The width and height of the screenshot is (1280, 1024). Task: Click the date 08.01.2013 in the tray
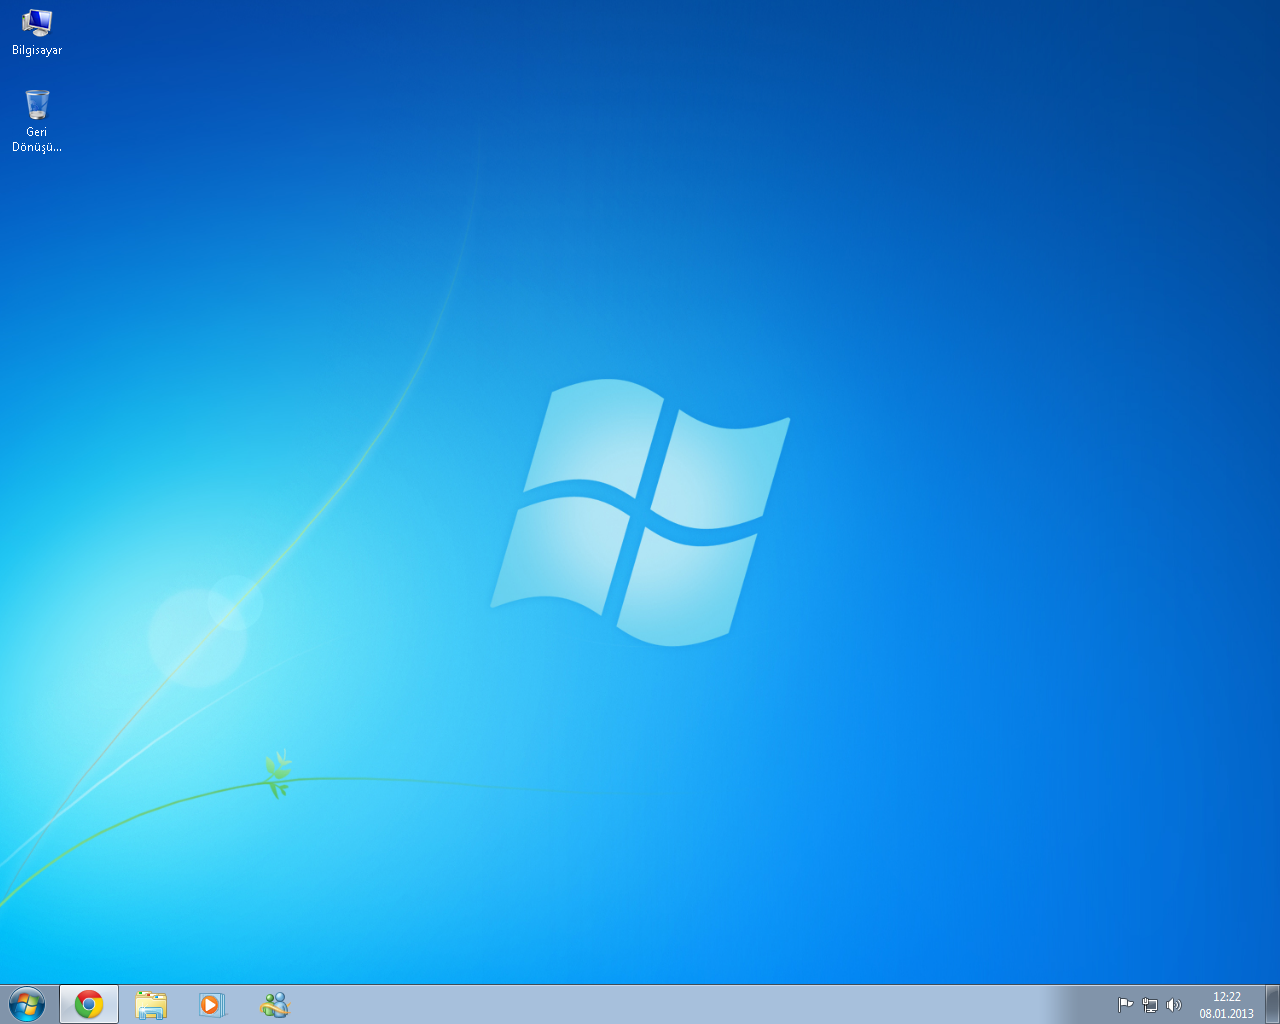[1227, 1013]
